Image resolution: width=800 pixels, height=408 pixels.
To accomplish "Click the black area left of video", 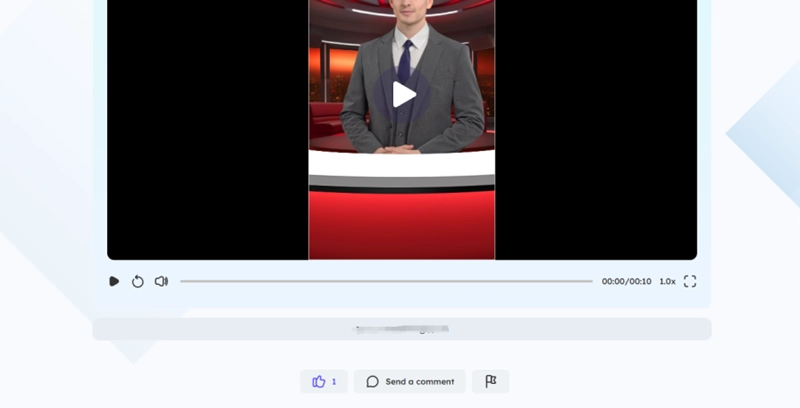I will point(207,130).
